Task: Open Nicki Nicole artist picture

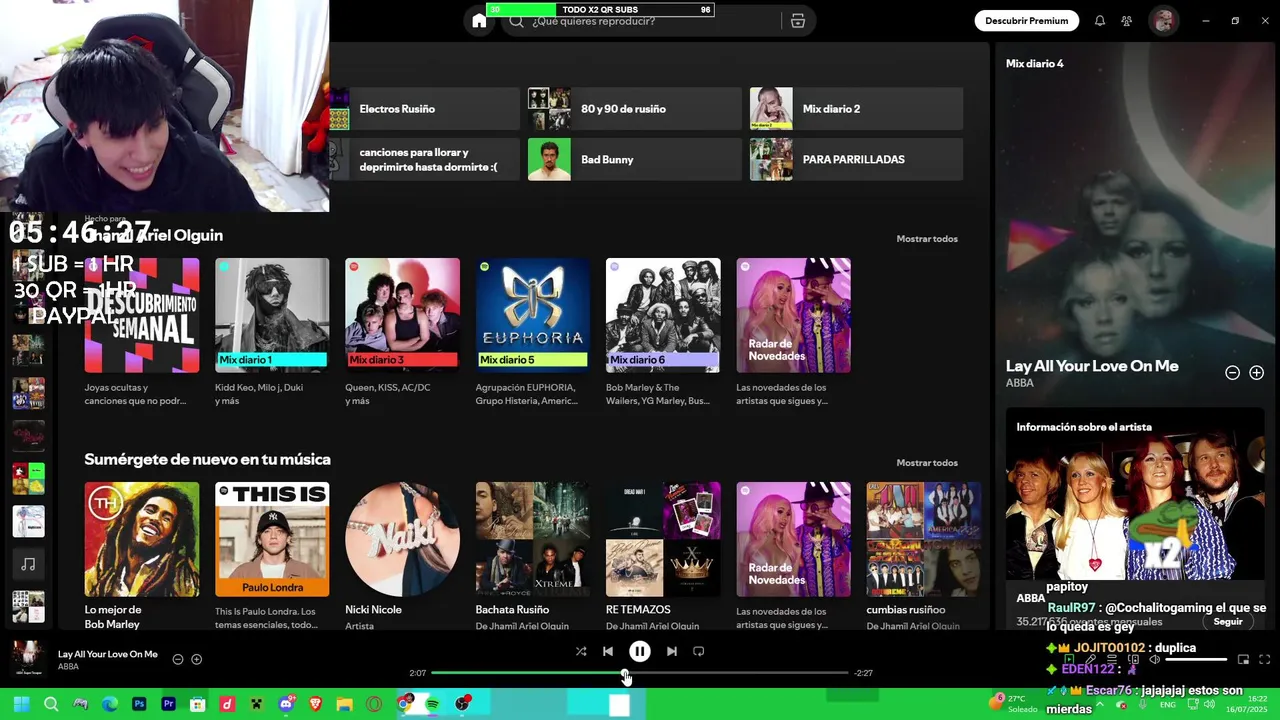Action: 403,539
